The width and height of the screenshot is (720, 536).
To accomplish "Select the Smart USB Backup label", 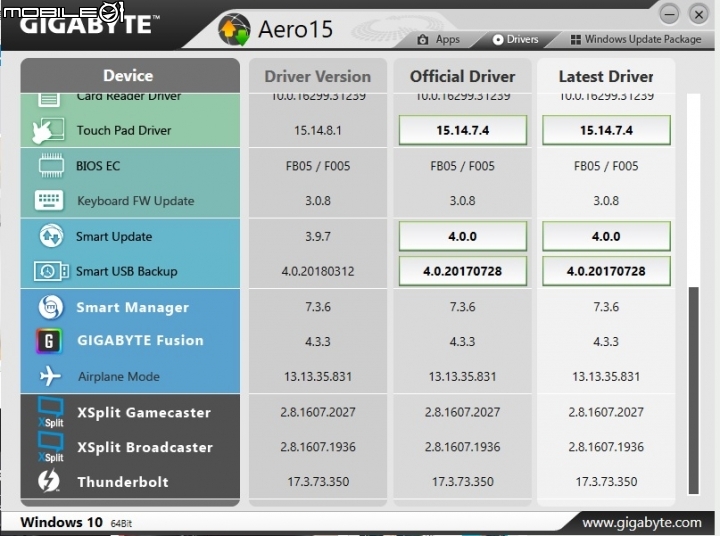I will click(126, 271).
